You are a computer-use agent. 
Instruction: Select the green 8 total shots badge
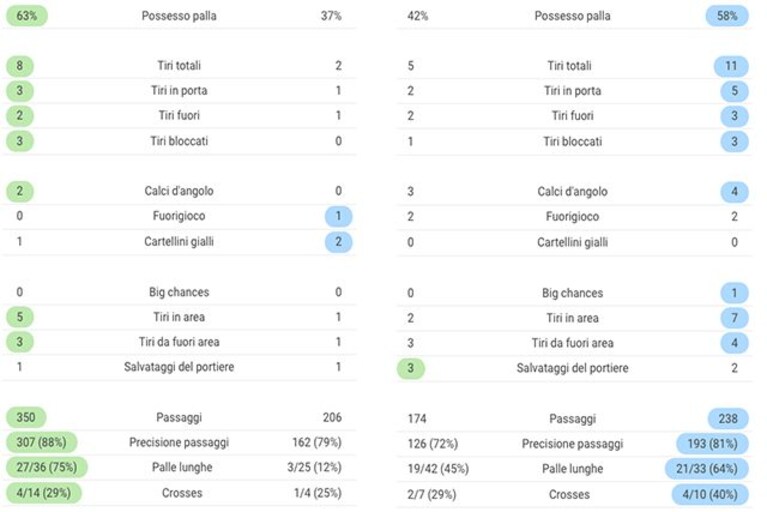pyautogui.click(x=20, y=66)
